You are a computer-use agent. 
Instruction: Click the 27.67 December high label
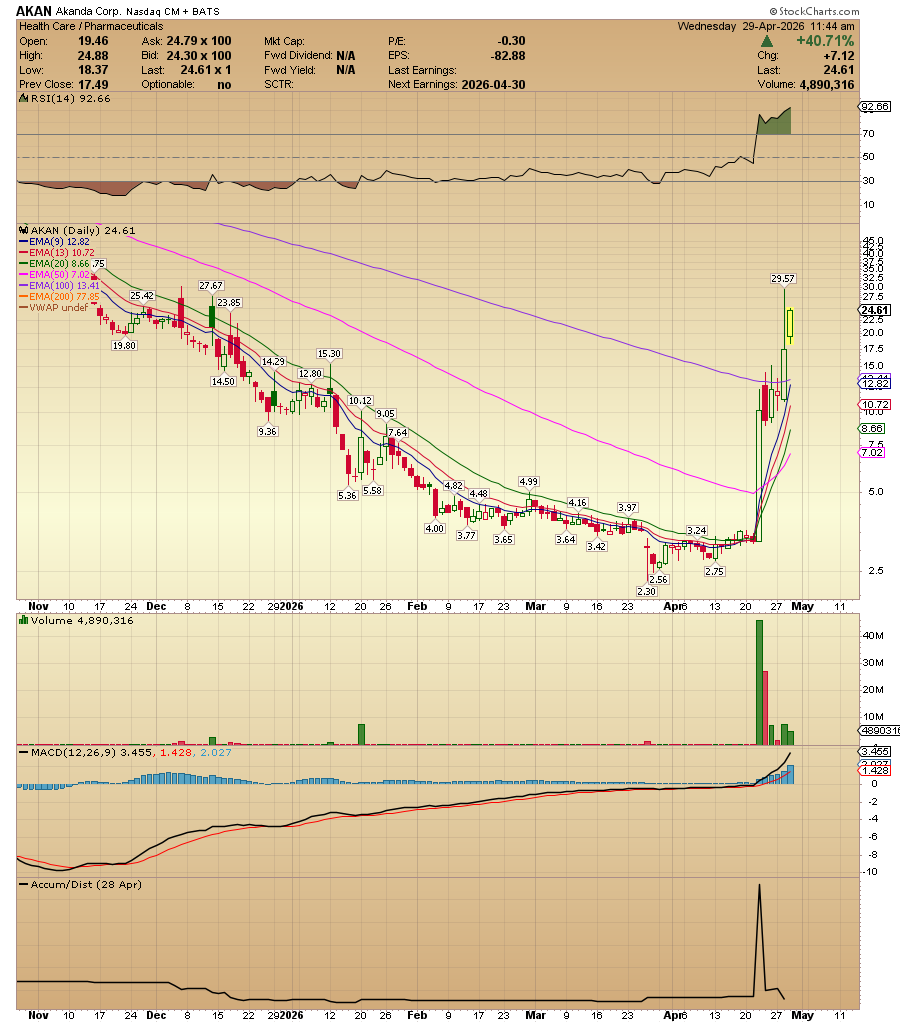pos(211,286)
